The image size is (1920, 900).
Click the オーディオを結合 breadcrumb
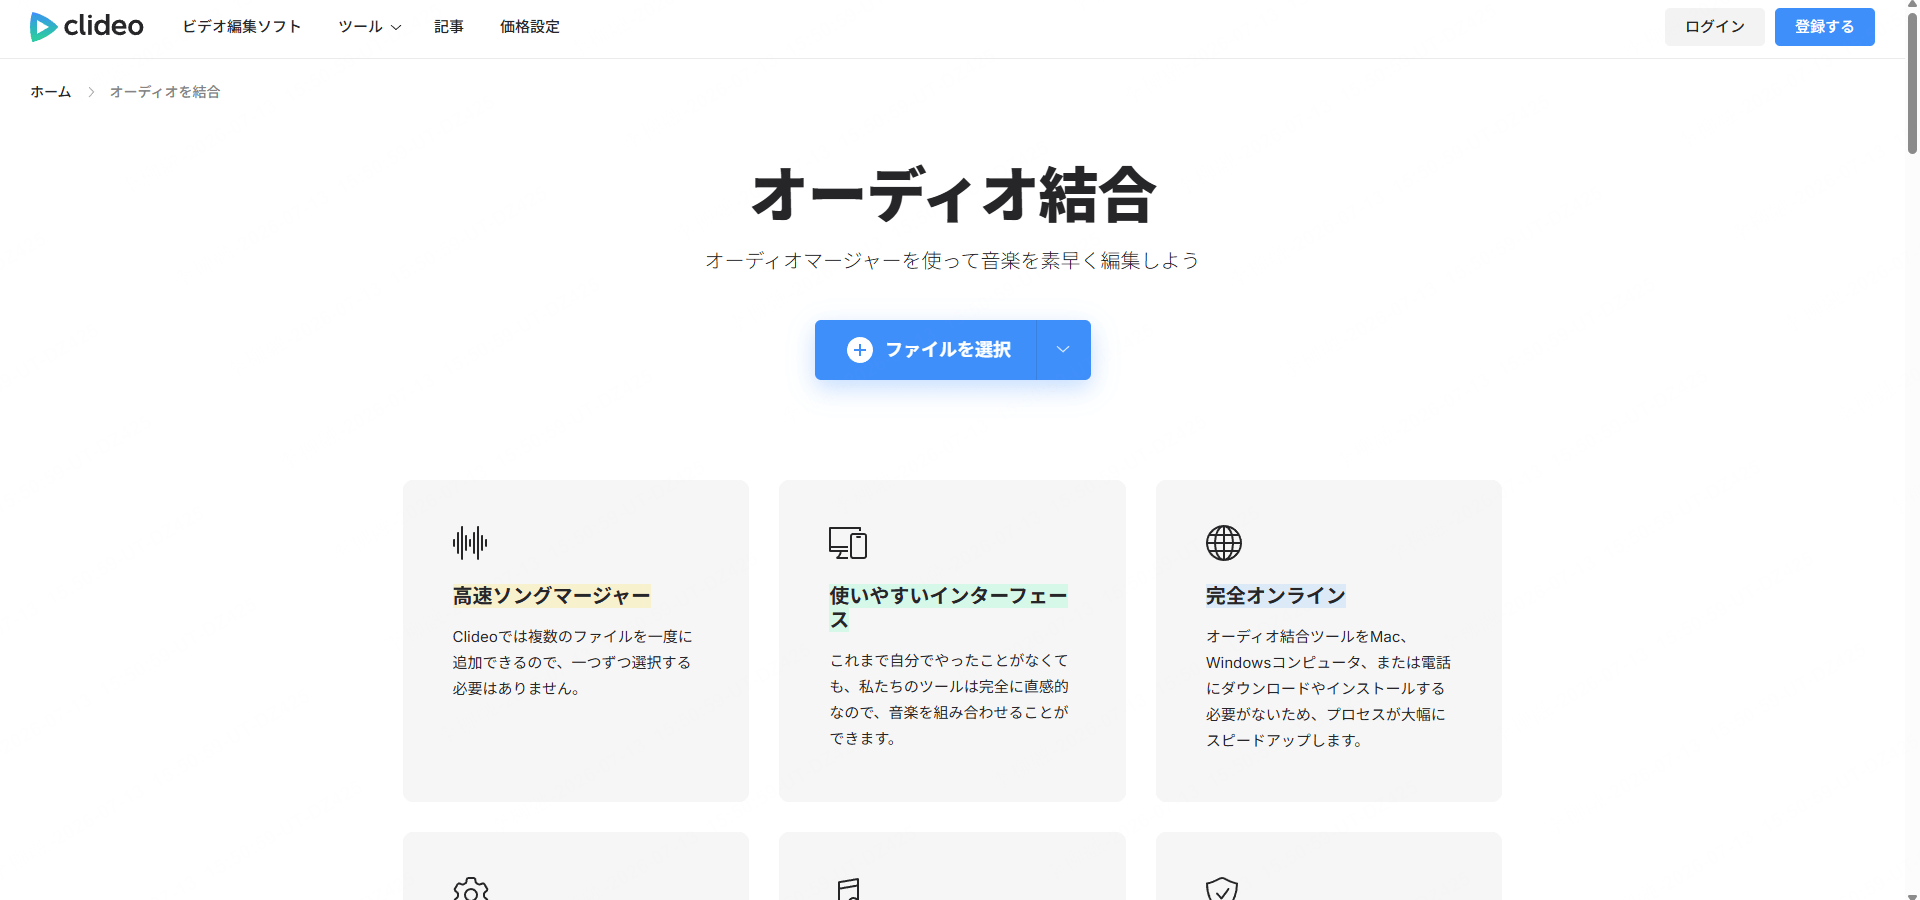165,92
